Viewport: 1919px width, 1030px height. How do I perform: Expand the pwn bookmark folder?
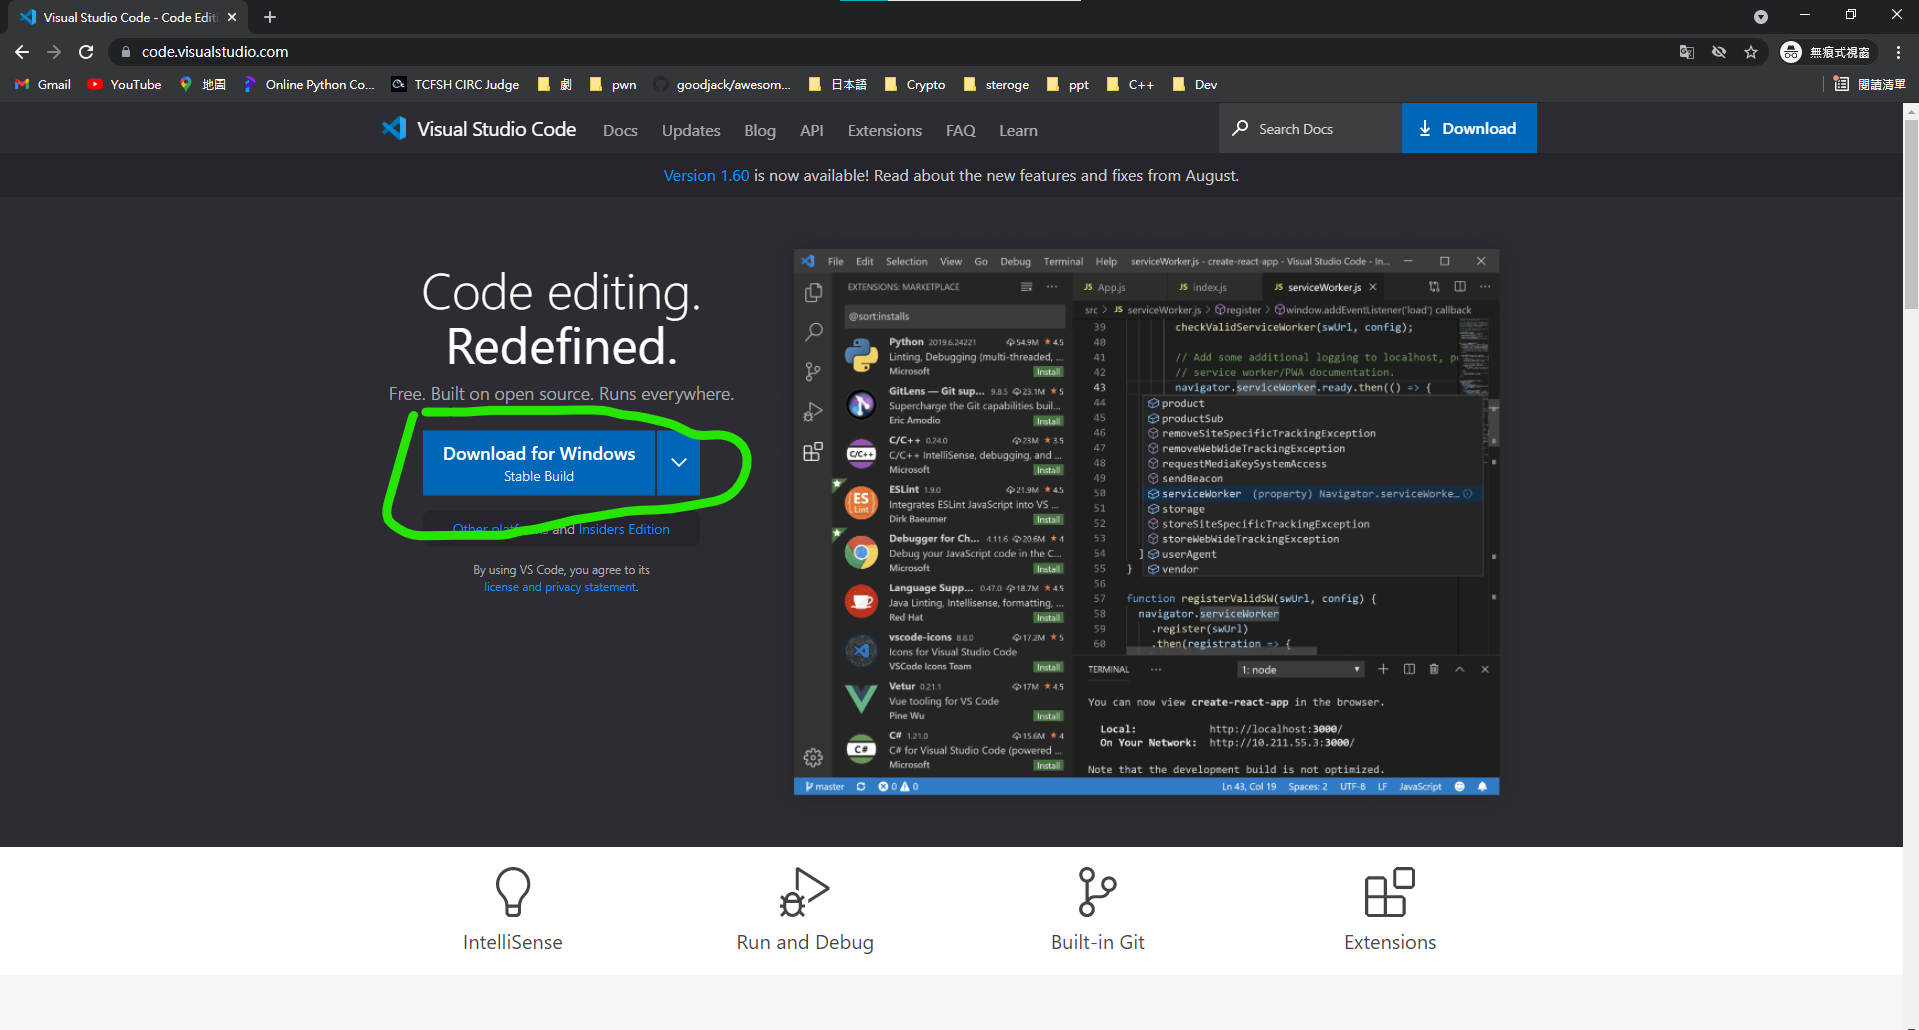pyautogui.click(x=613, y=85)
